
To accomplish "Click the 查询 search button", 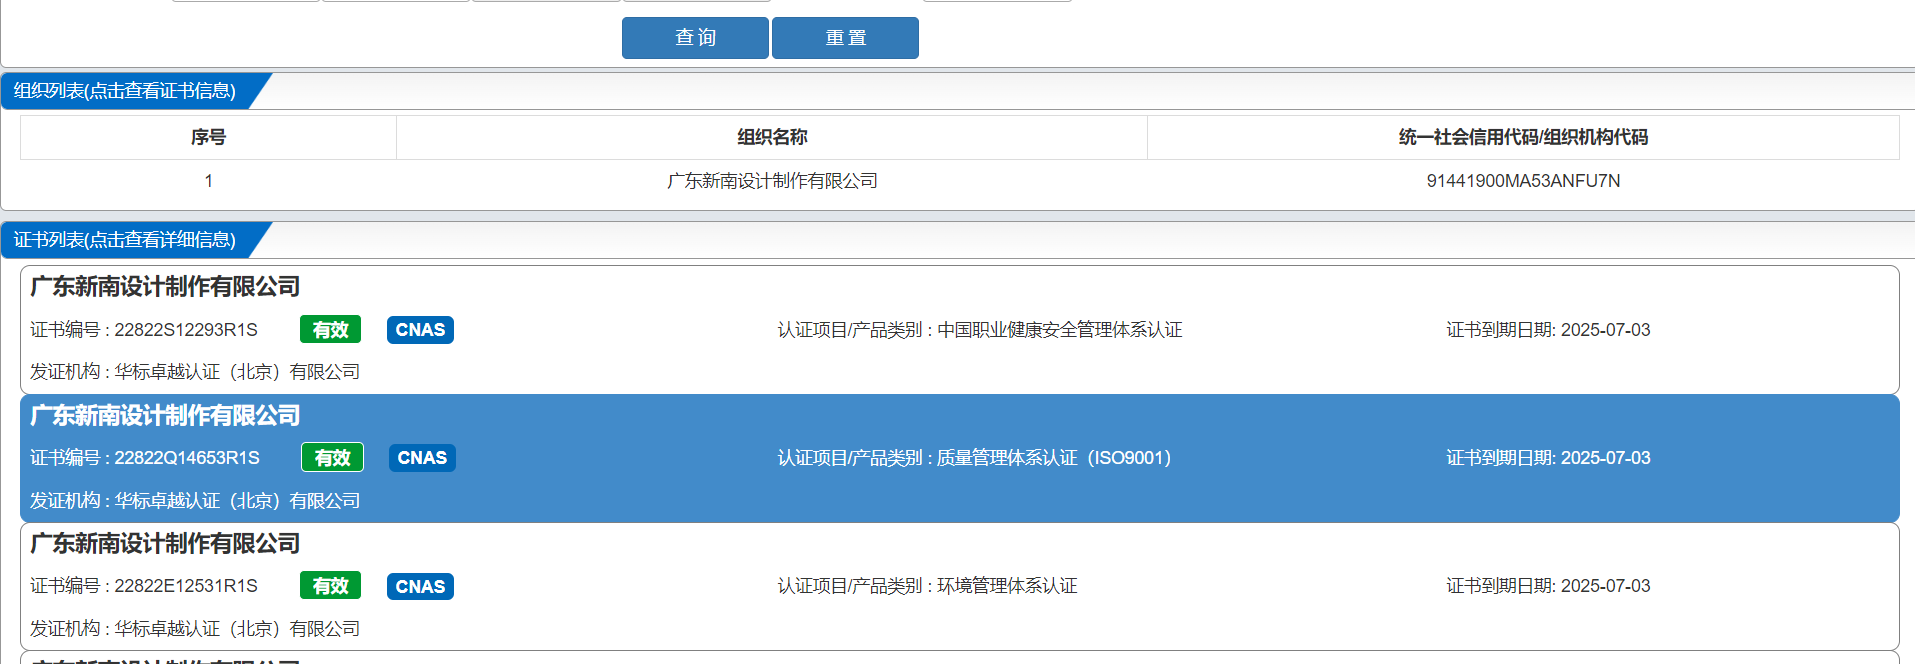I will coord(695,38).
